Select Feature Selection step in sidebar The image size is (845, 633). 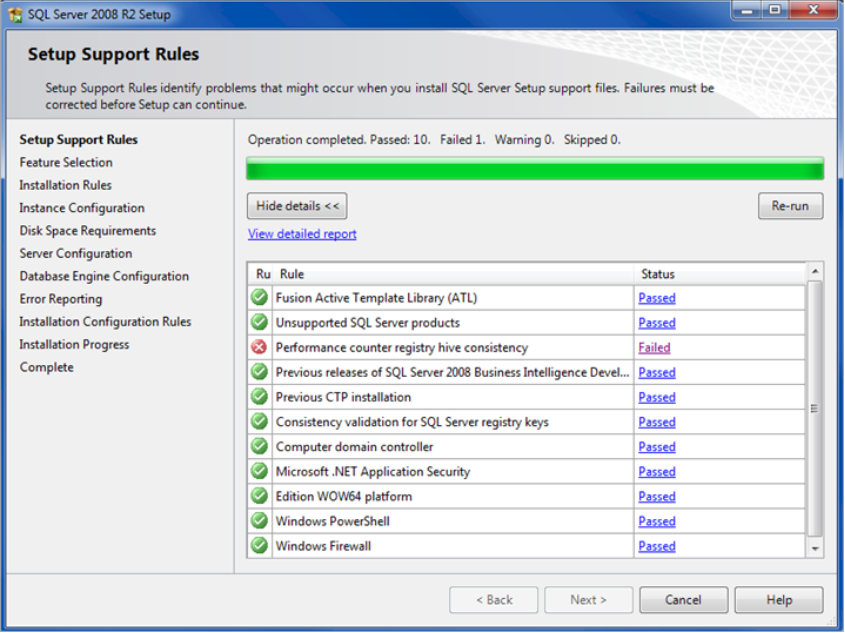coord(66,162)
